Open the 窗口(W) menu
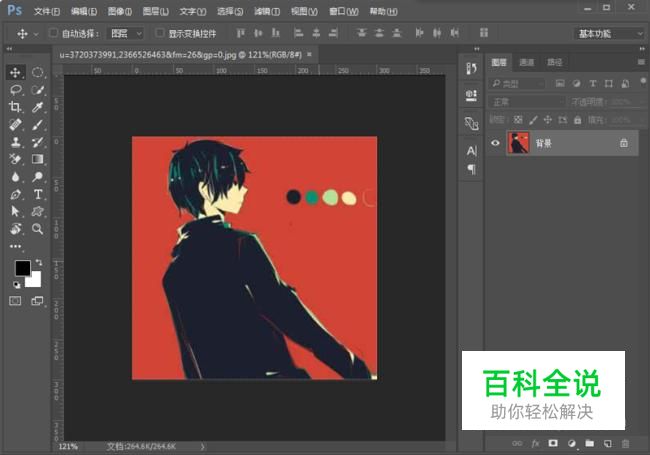The height and width of the screenshot is (455, 650). click(344, 12)
